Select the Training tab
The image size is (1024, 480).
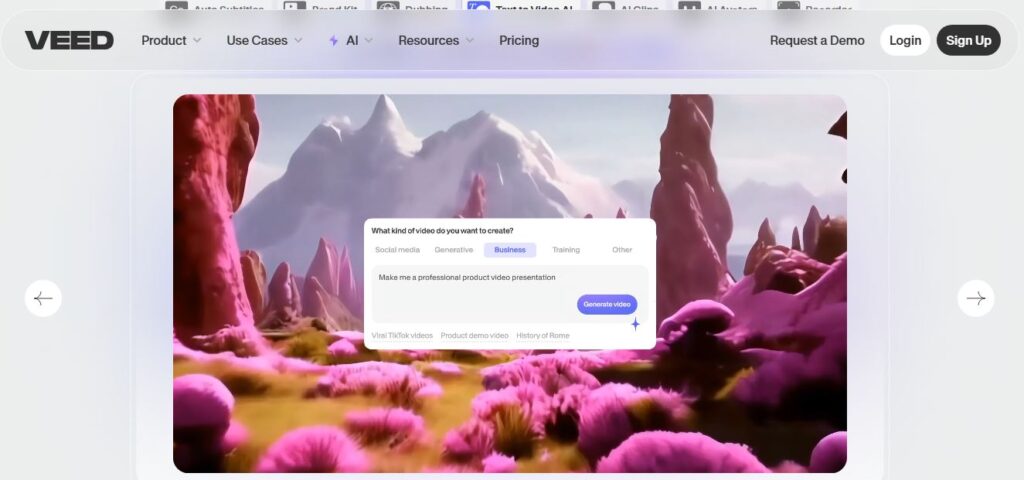pos(566,250)
